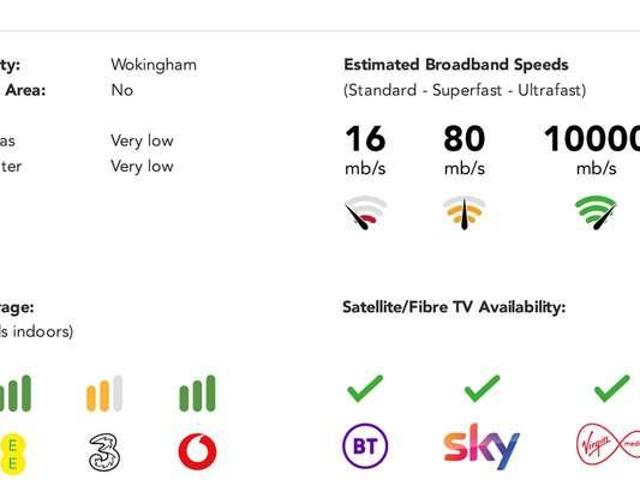
Task: Click the Vodafone logo icon
Action: click(x=197, y=451)
